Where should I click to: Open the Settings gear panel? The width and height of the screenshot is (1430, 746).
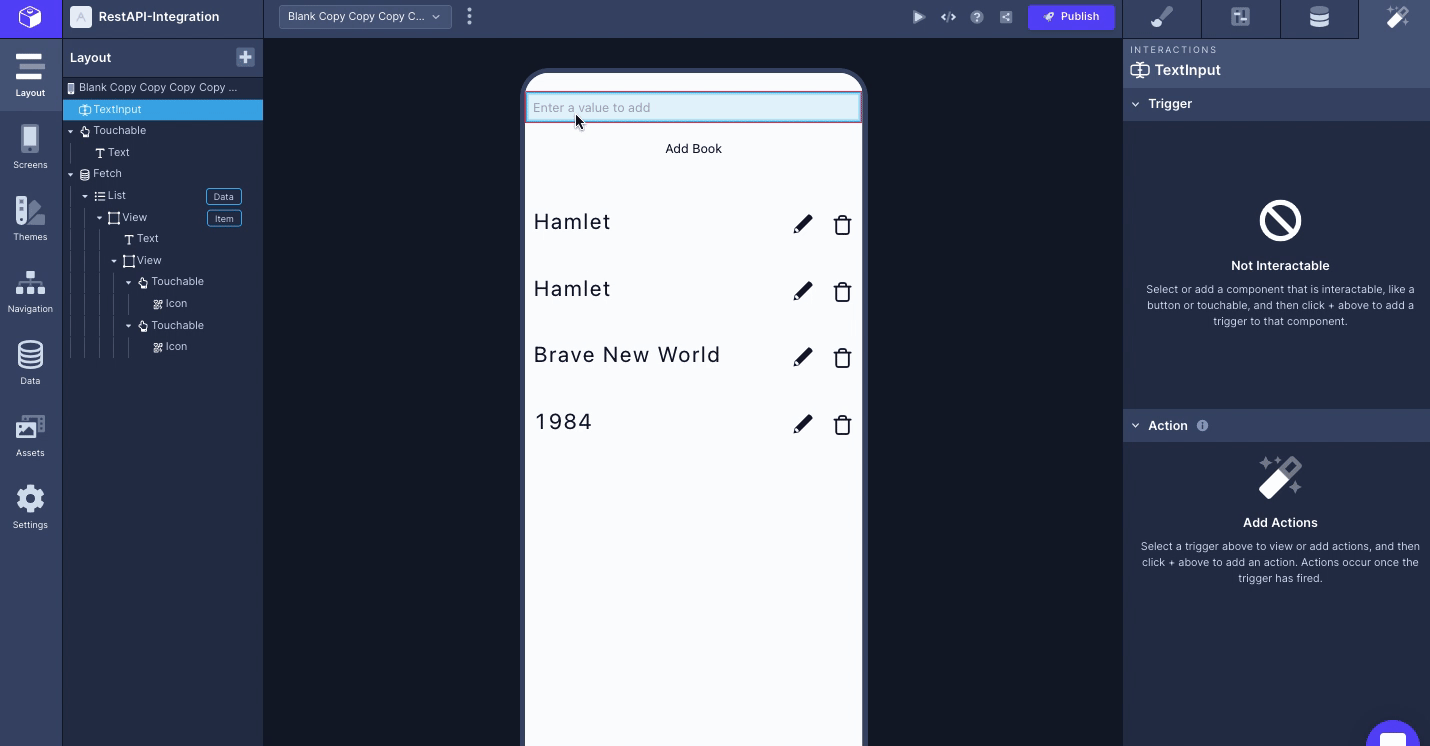pos(30,507)
